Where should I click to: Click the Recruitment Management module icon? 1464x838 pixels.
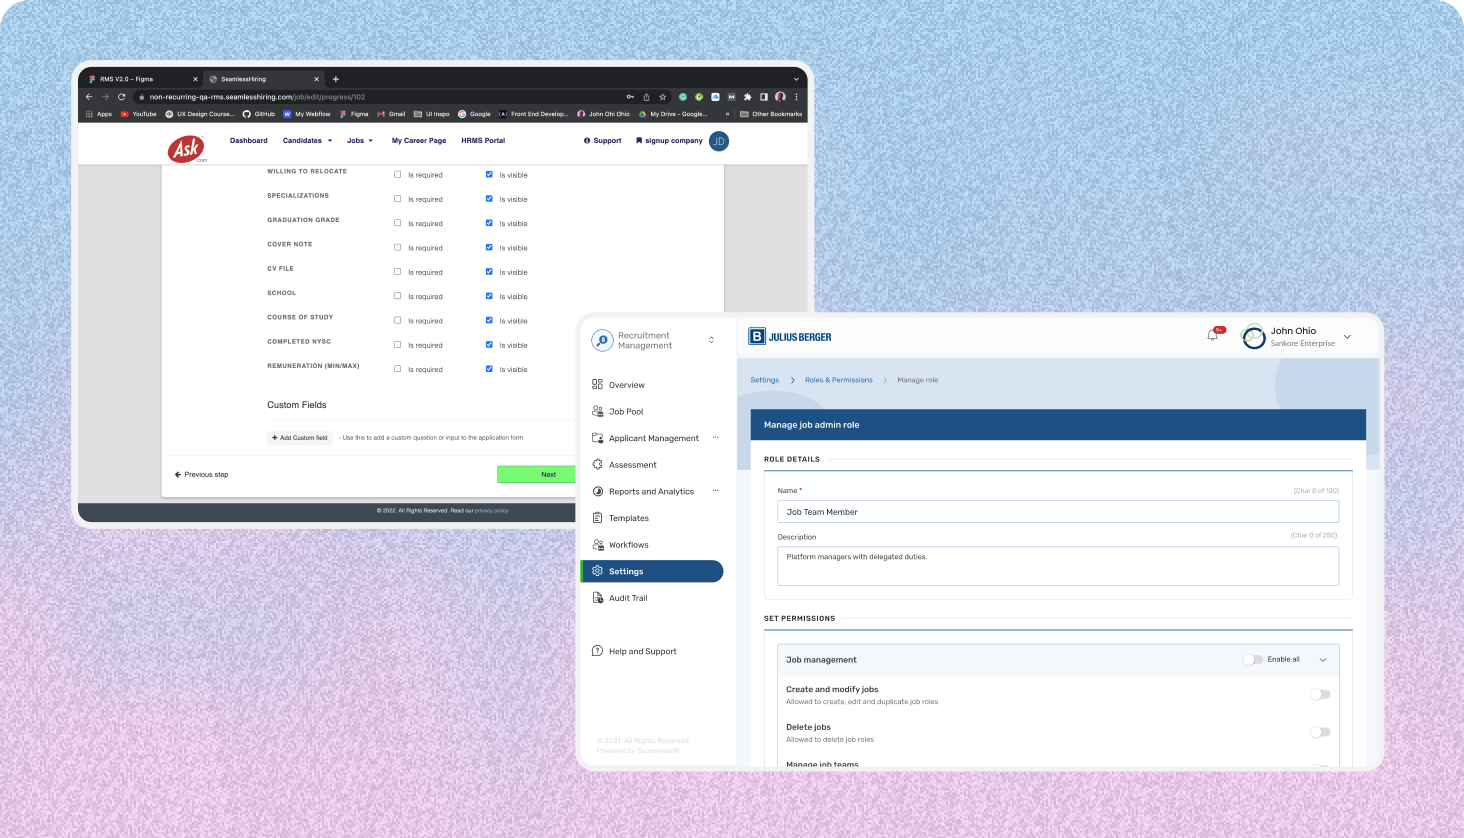(x=602, y=340)
